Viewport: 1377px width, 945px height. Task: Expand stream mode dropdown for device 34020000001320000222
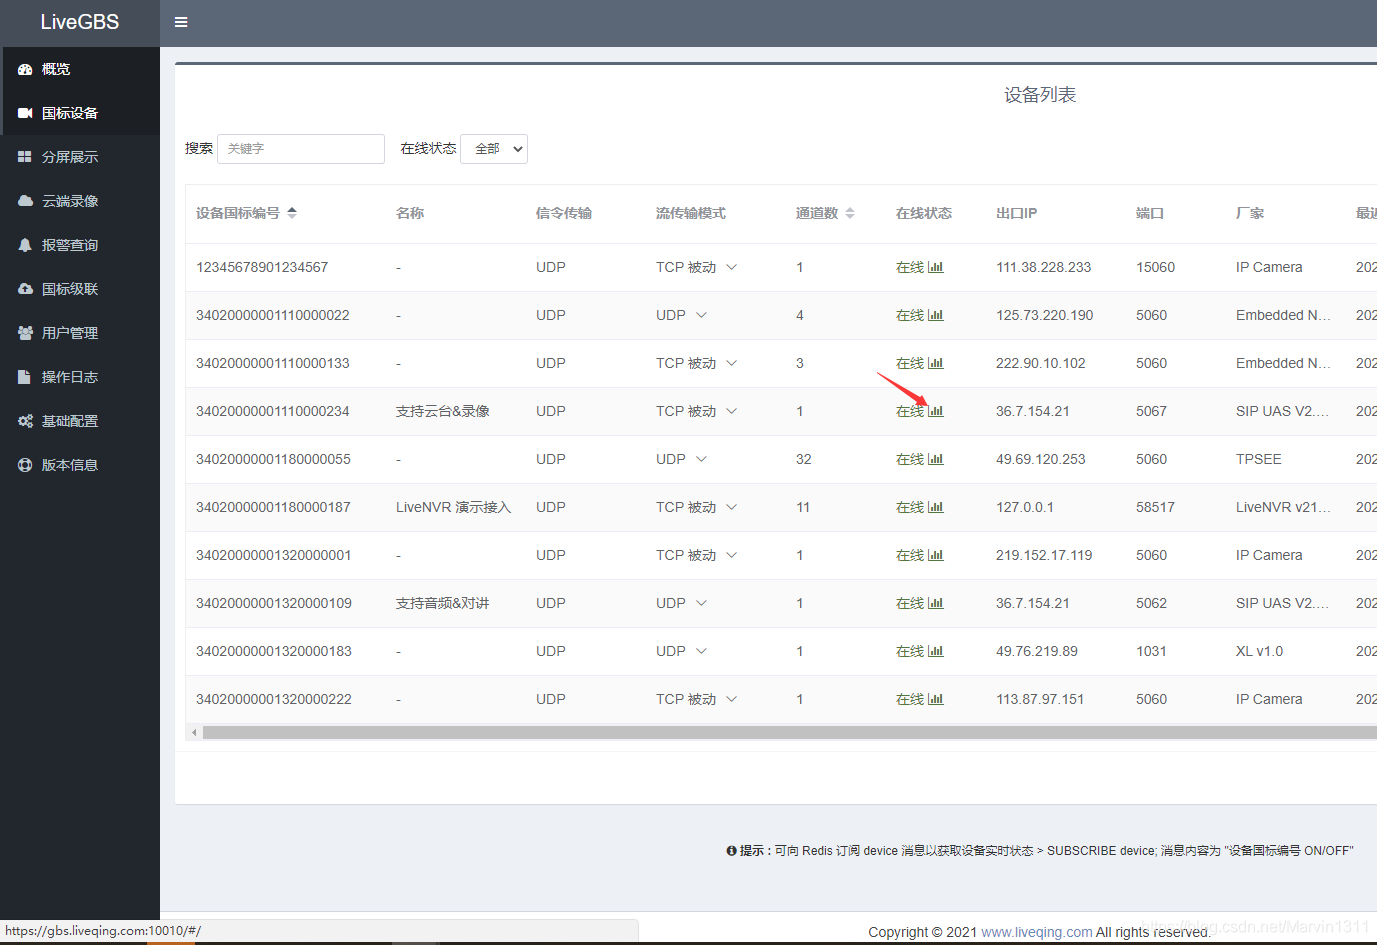point(731,699)
